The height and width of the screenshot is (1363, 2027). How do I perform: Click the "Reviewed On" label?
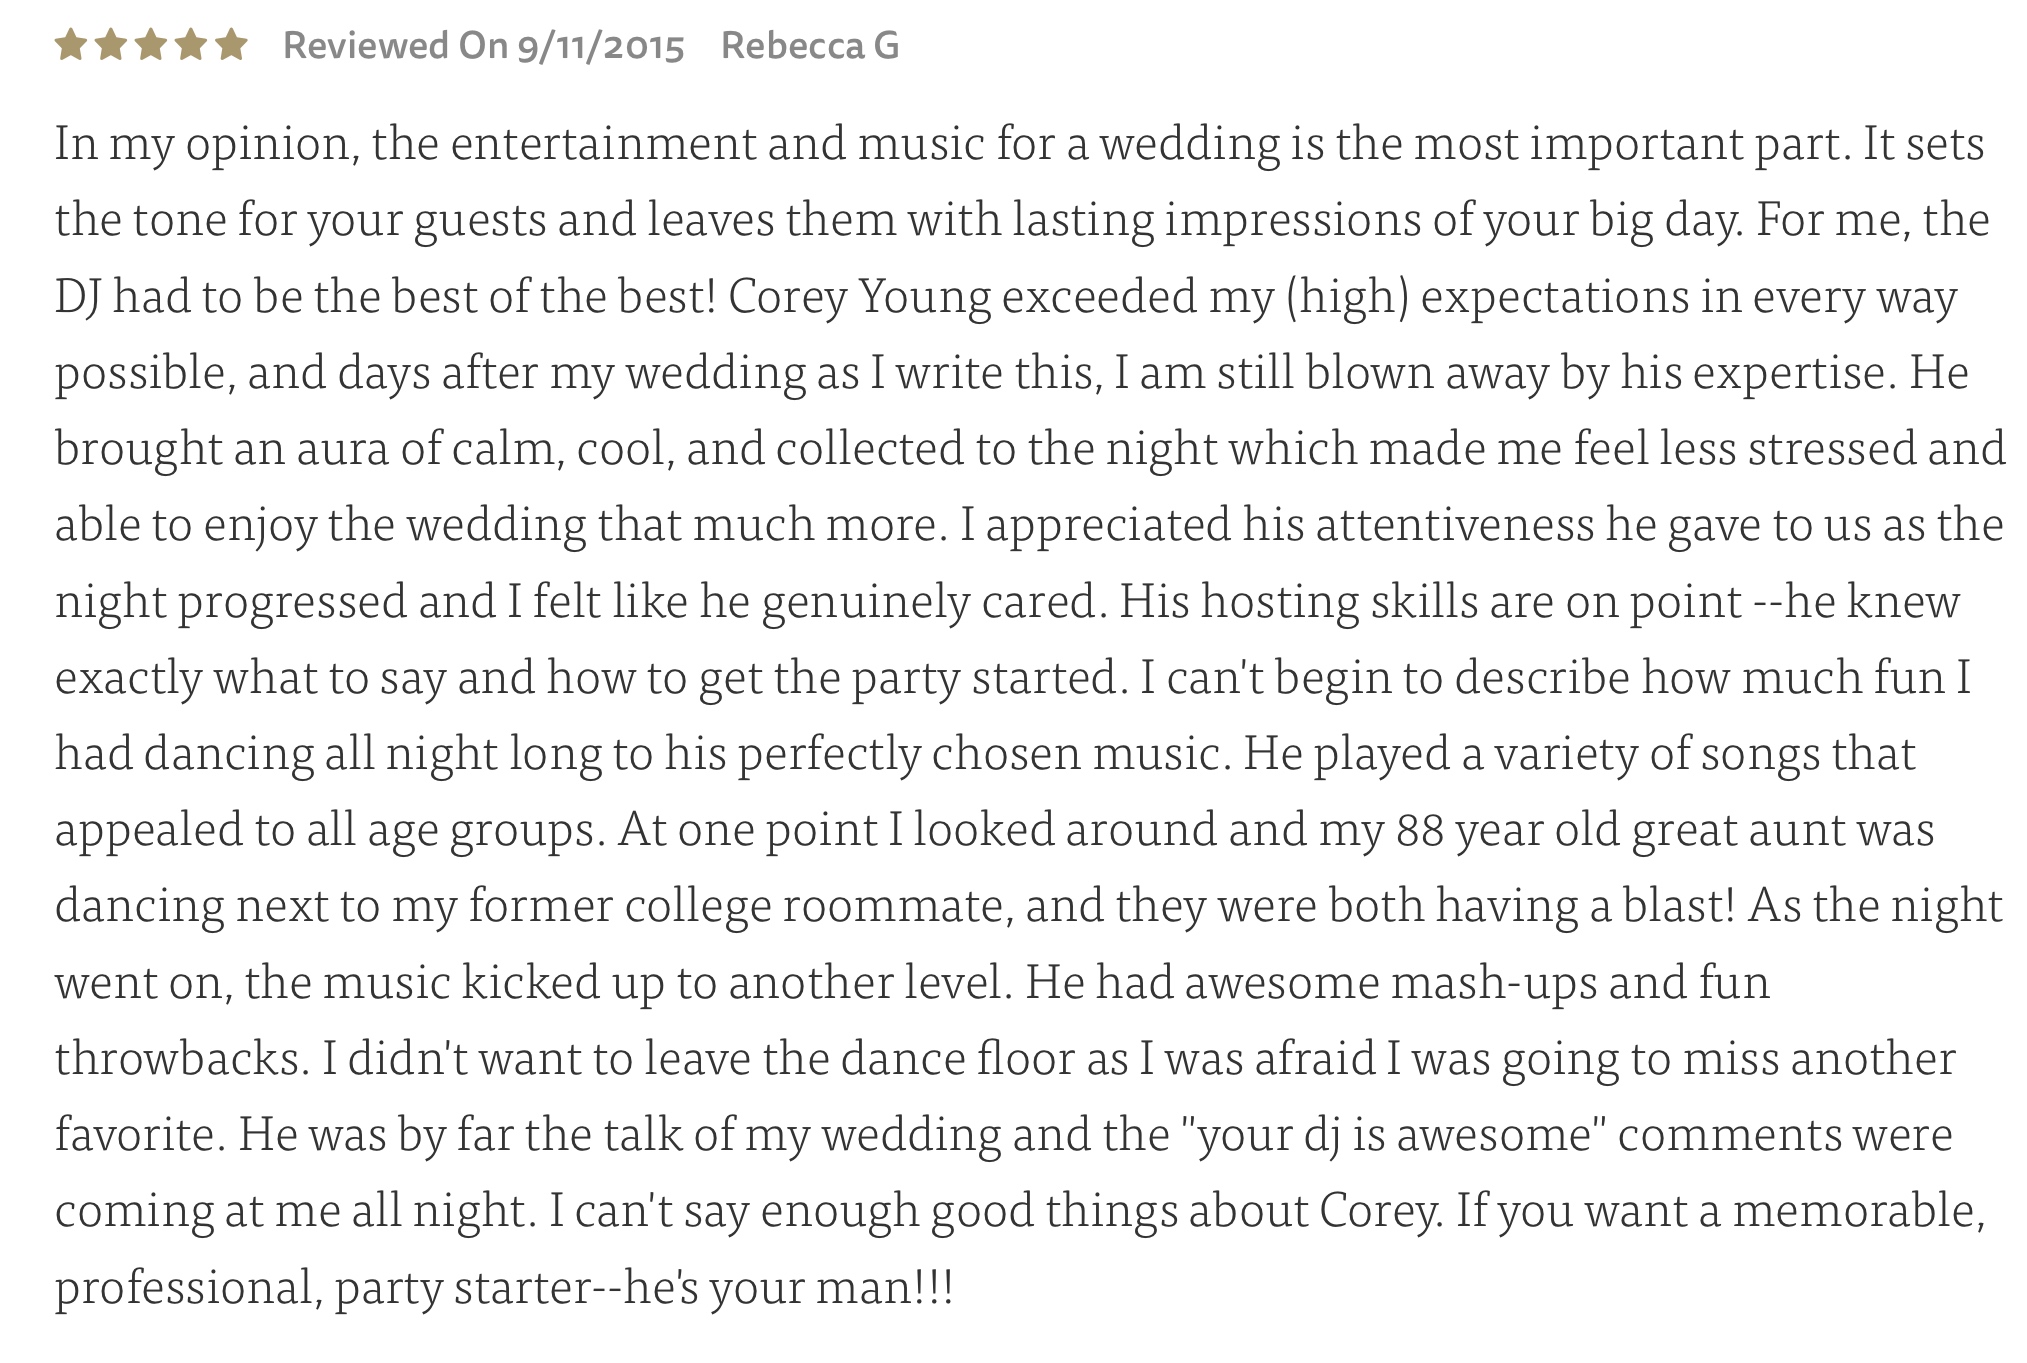[395, 46]
